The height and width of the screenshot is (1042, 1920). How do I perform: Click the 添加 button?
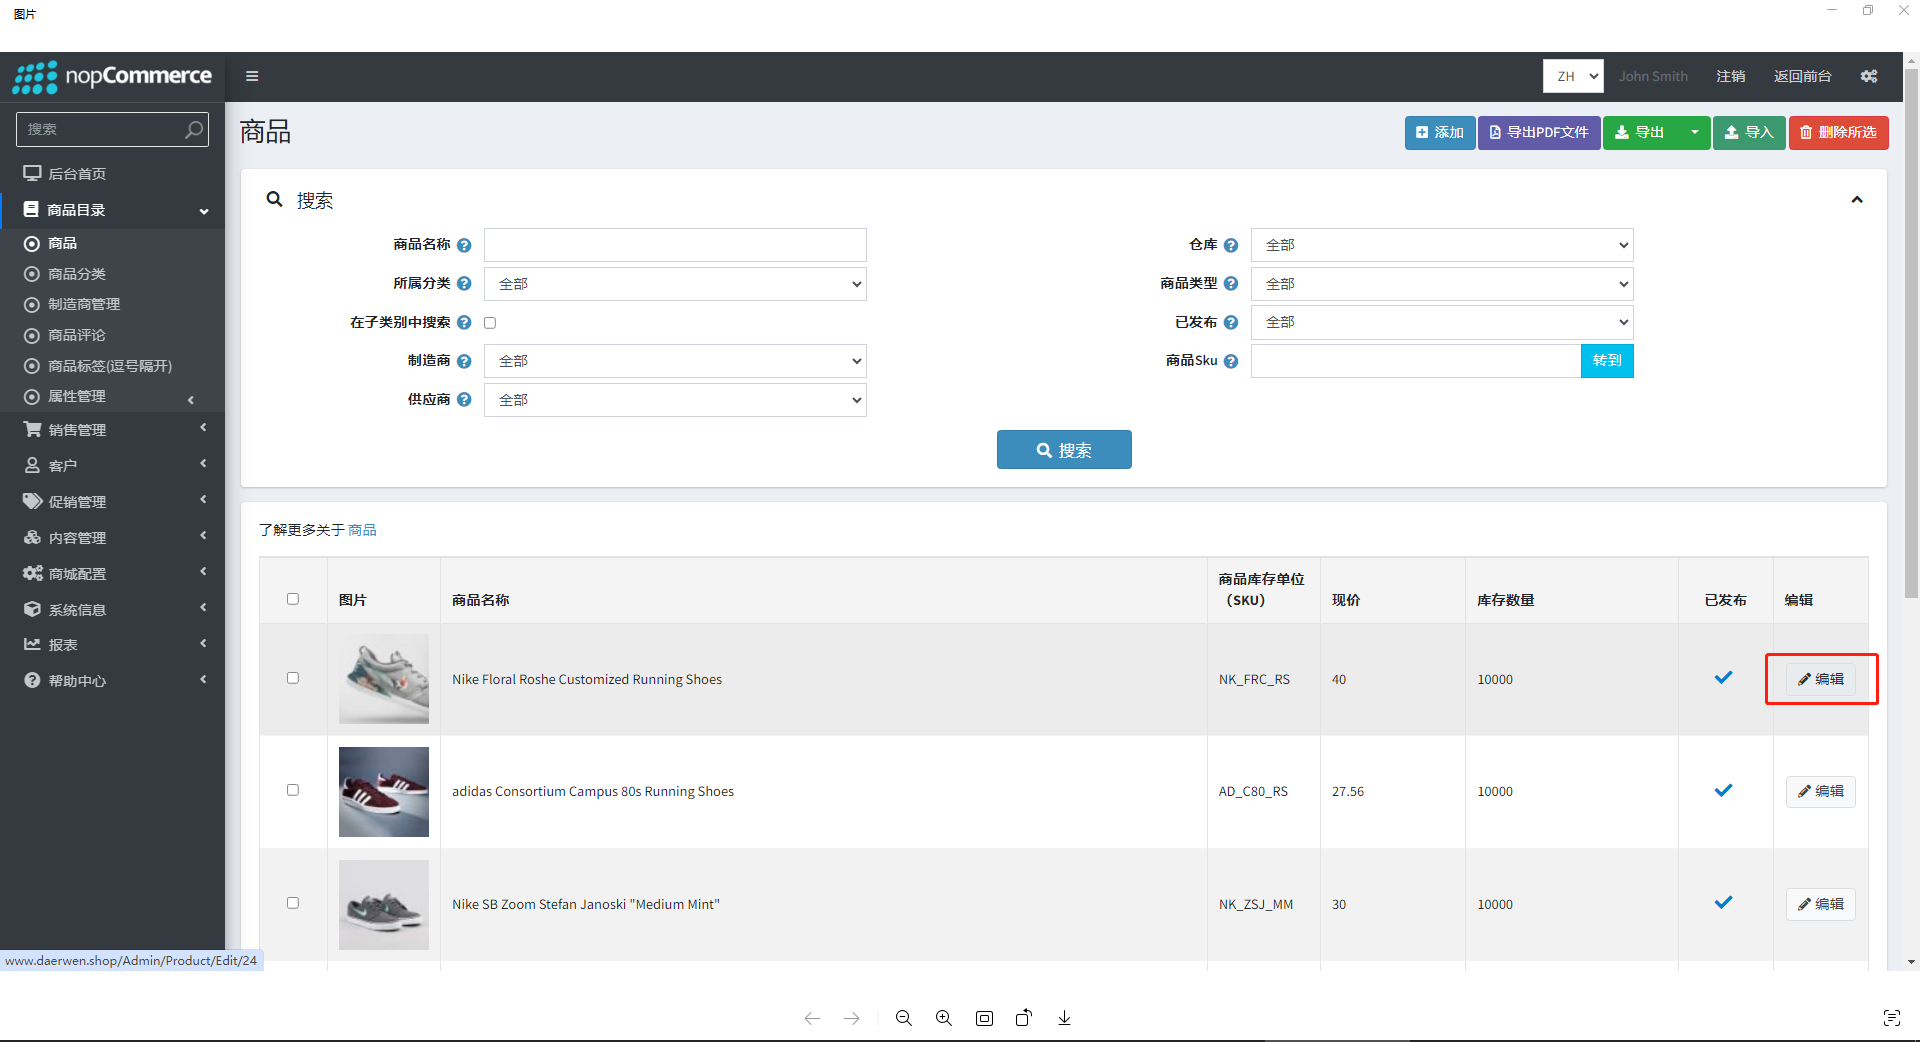[x=1440, y=132]
